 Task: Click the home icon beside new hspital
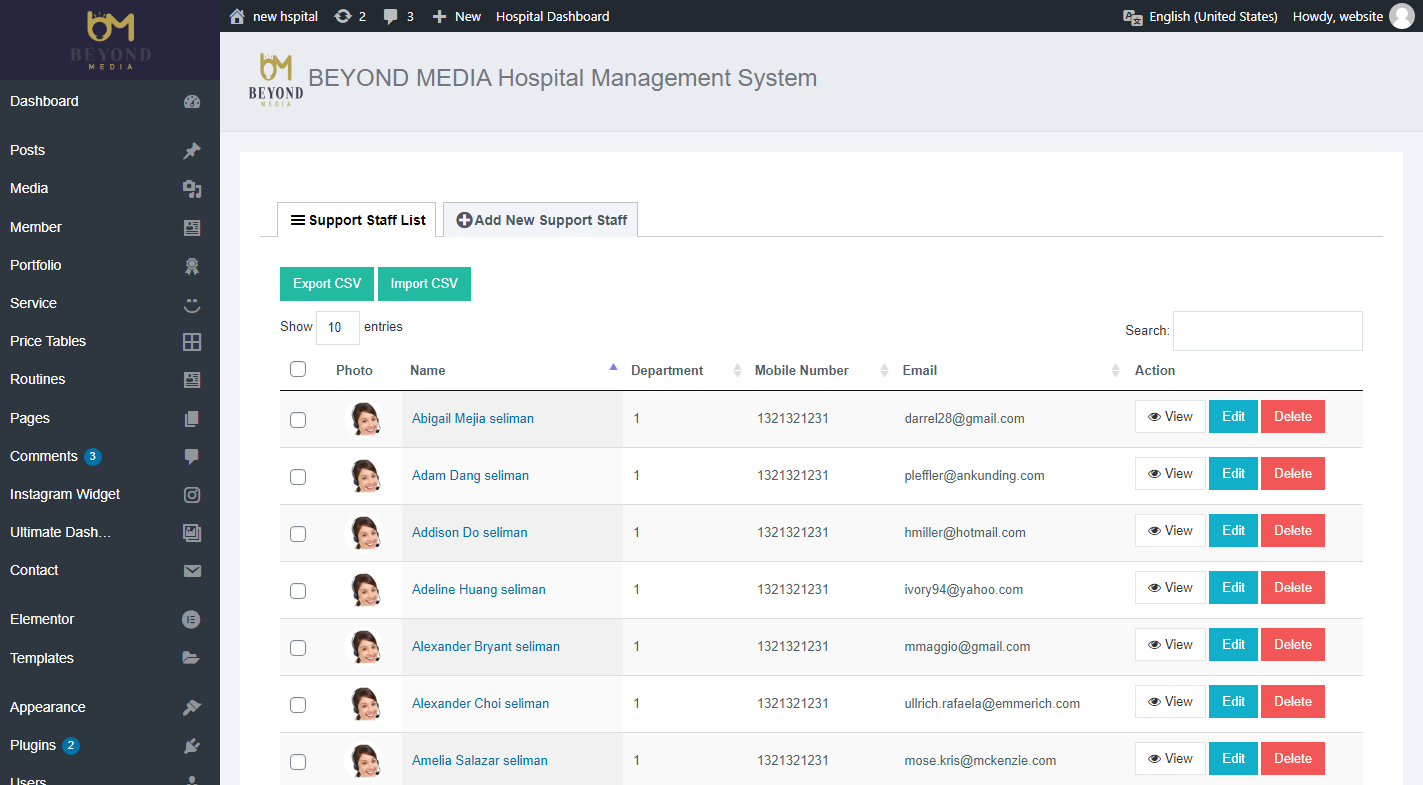pos(237,16)
